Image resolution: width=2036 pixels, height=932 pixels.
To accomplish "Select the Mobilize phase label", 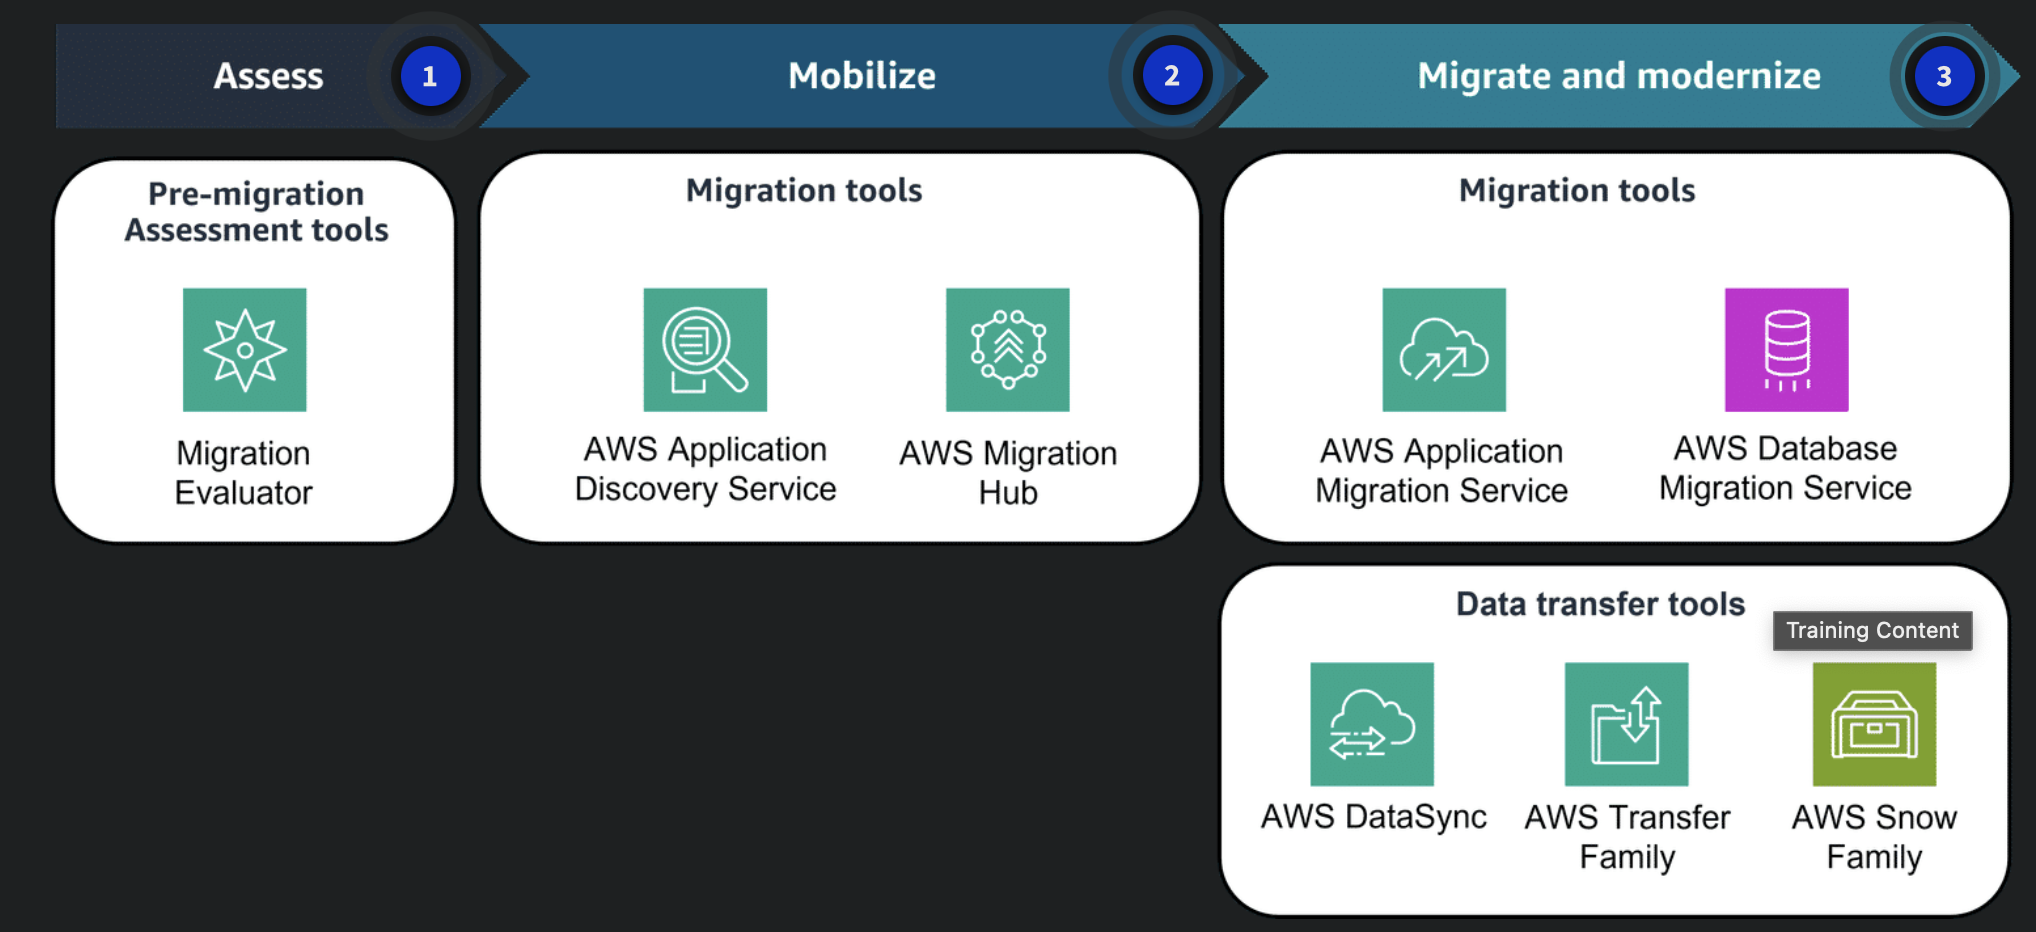I will (x=862, y=76).
